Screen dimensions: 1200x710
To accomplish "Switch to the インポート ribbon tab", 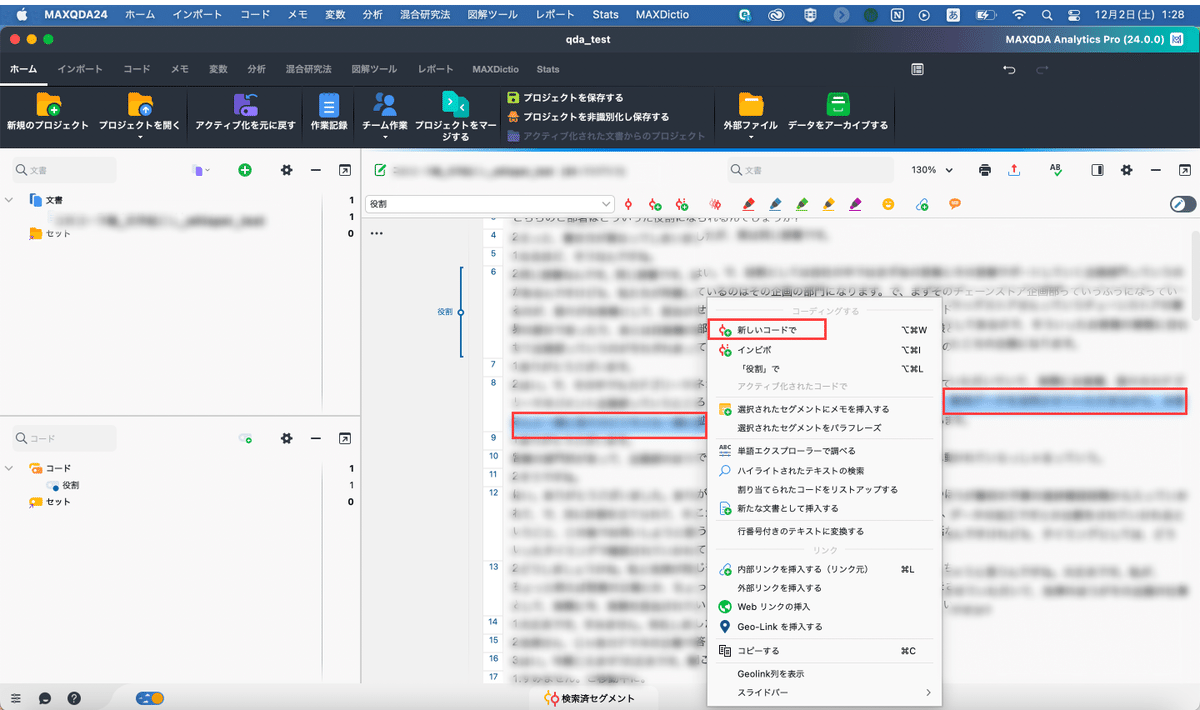I will point(80,69).
